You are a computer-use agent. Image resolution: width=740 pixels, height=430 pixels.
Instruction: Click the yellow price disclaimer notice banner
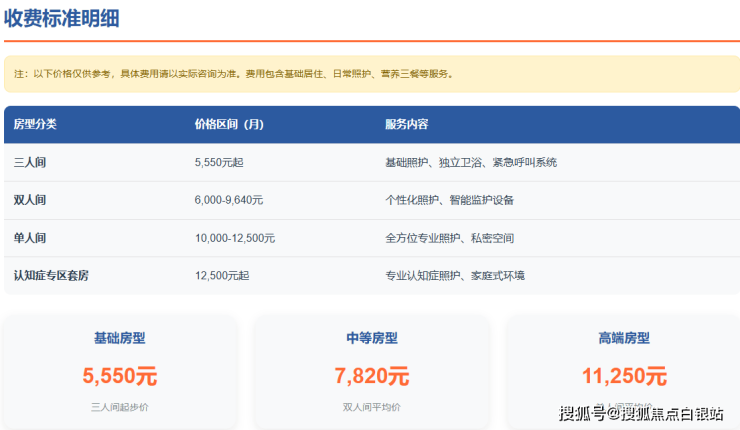[x=371, y=74]
